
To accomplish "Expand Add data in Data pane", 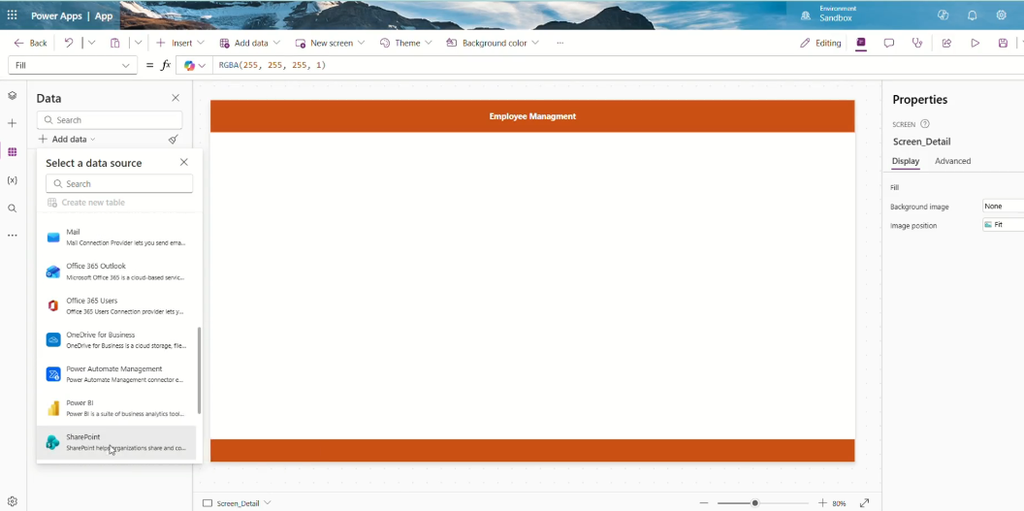I will point(67,139).
